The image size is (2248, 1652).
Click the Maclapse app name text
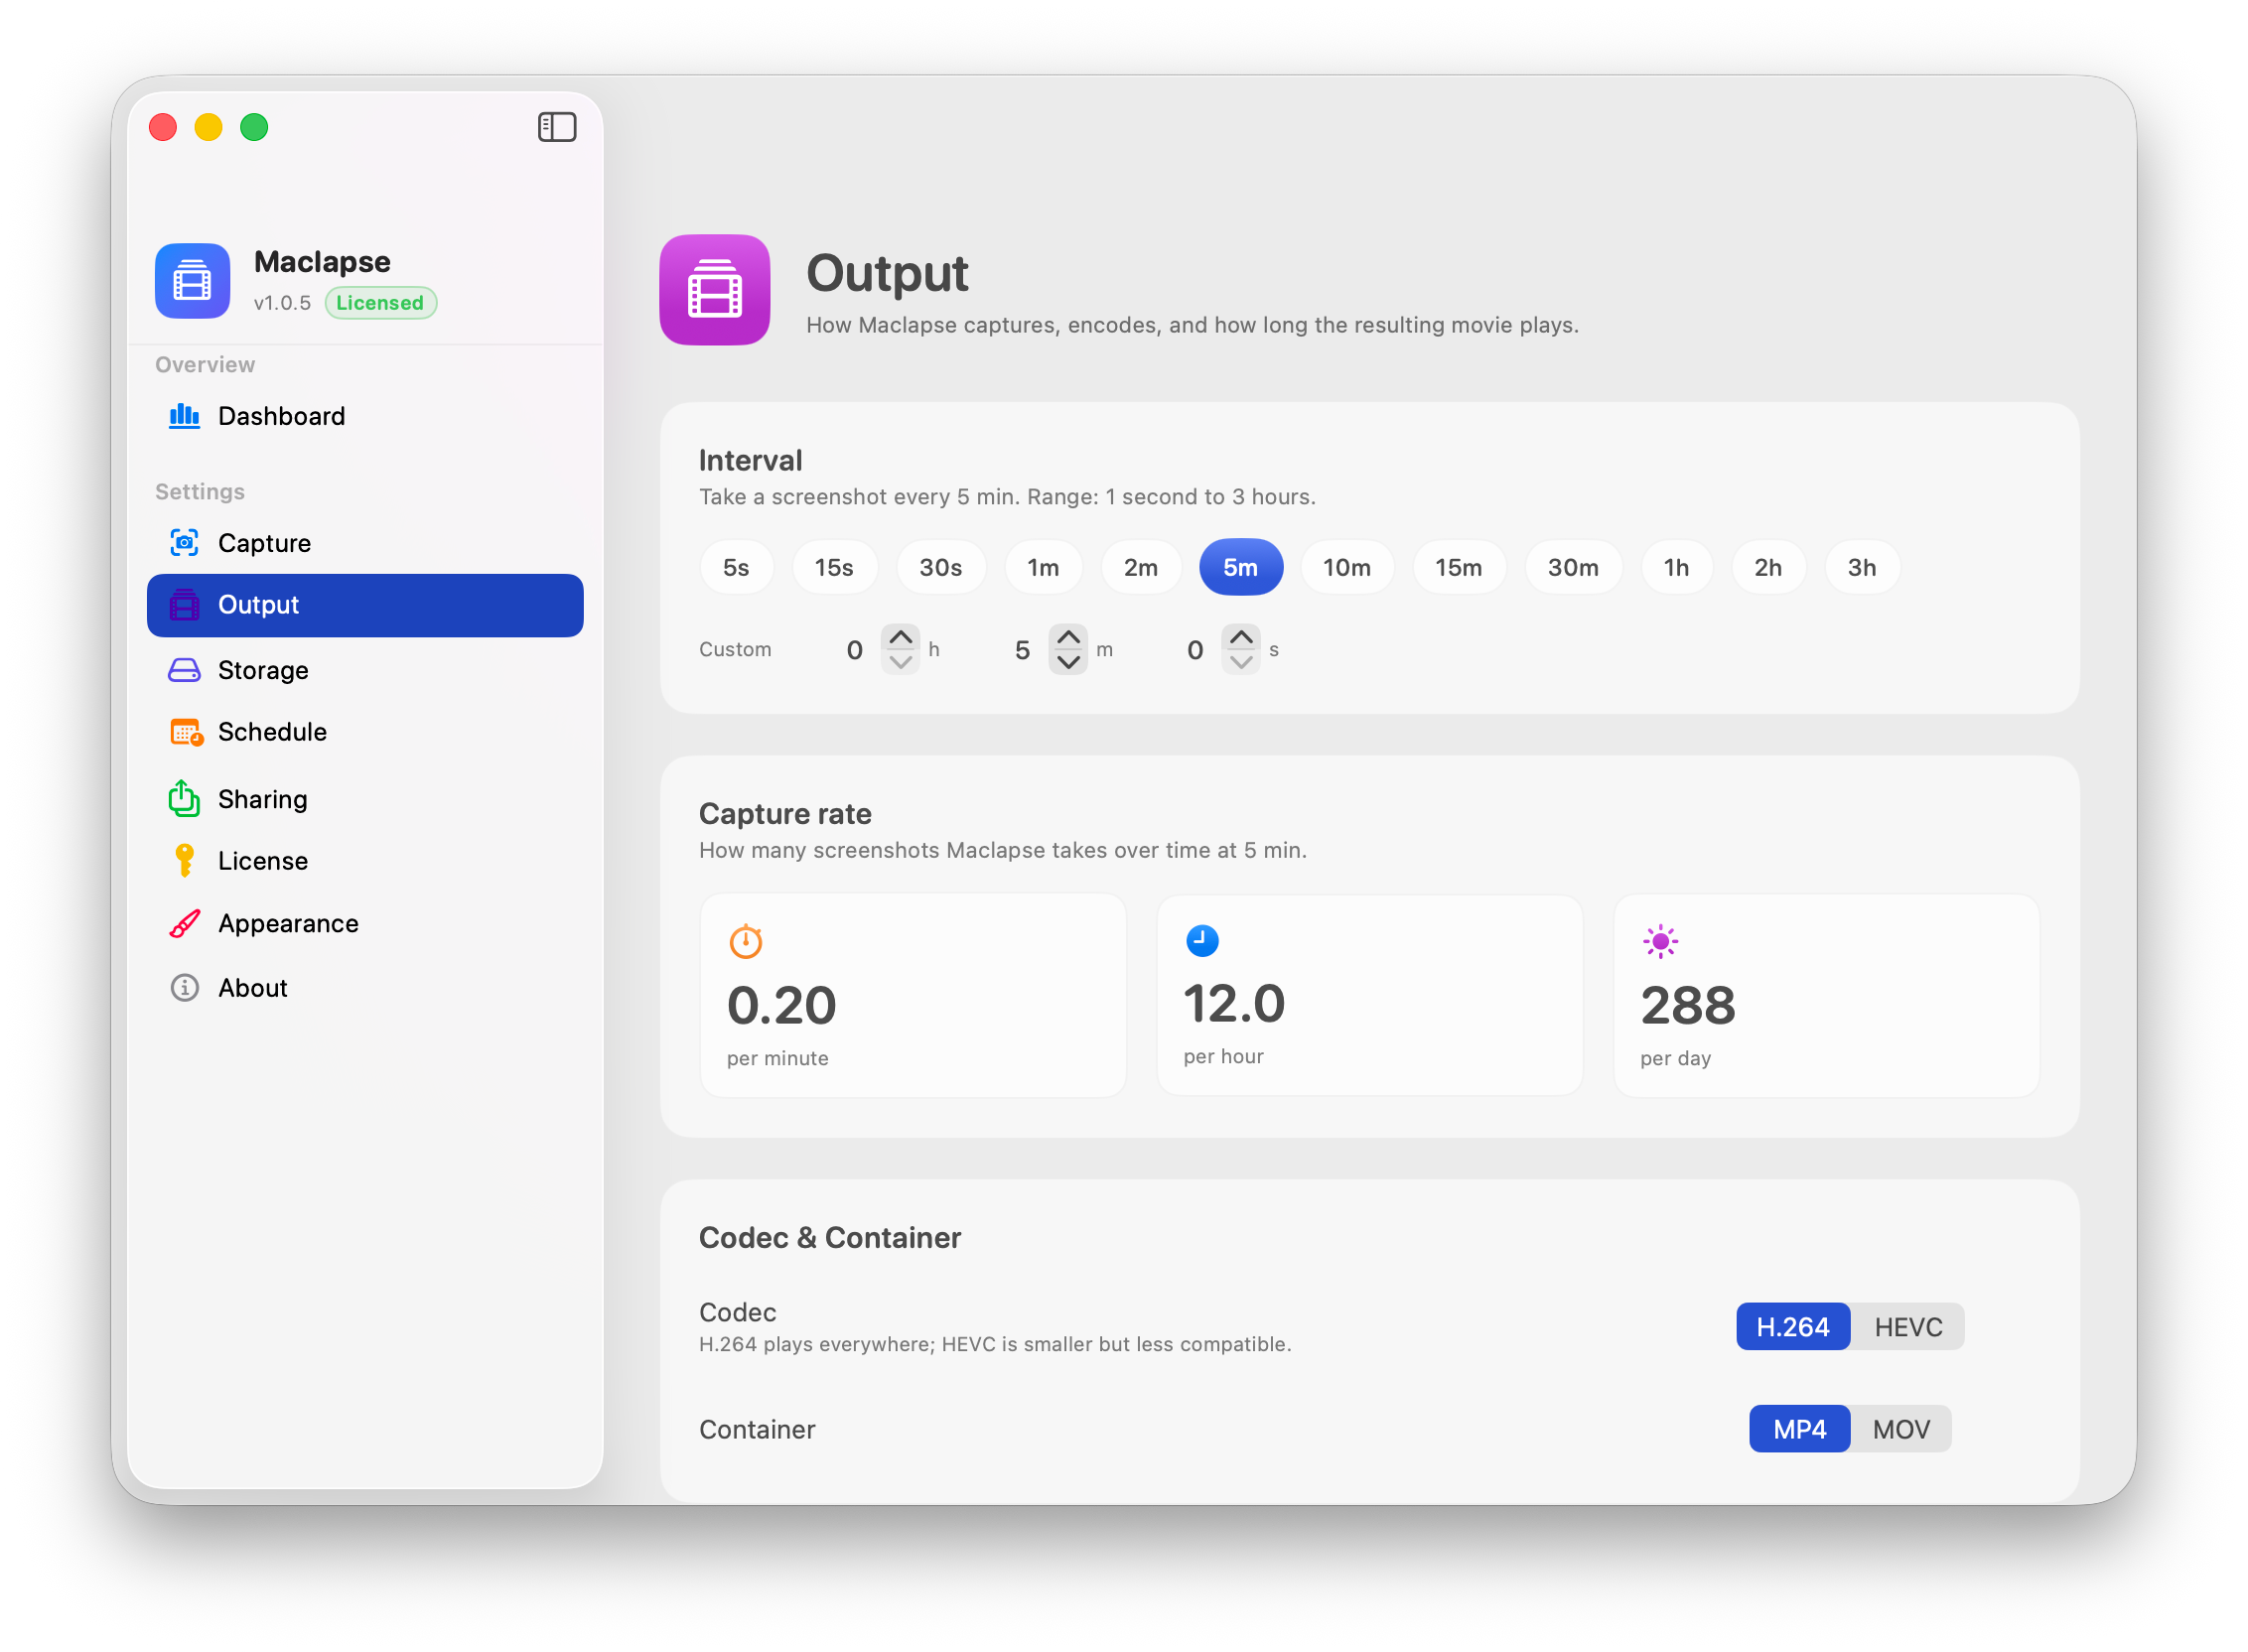[322, 262]
